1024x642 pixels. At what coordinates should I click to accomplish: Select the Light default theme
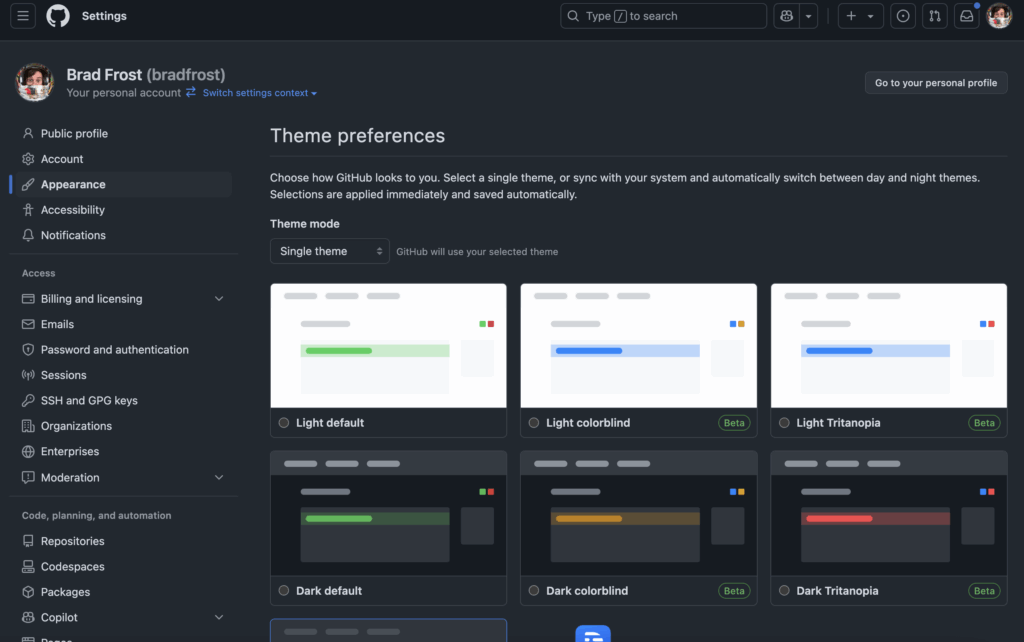(x=282, y=423)
